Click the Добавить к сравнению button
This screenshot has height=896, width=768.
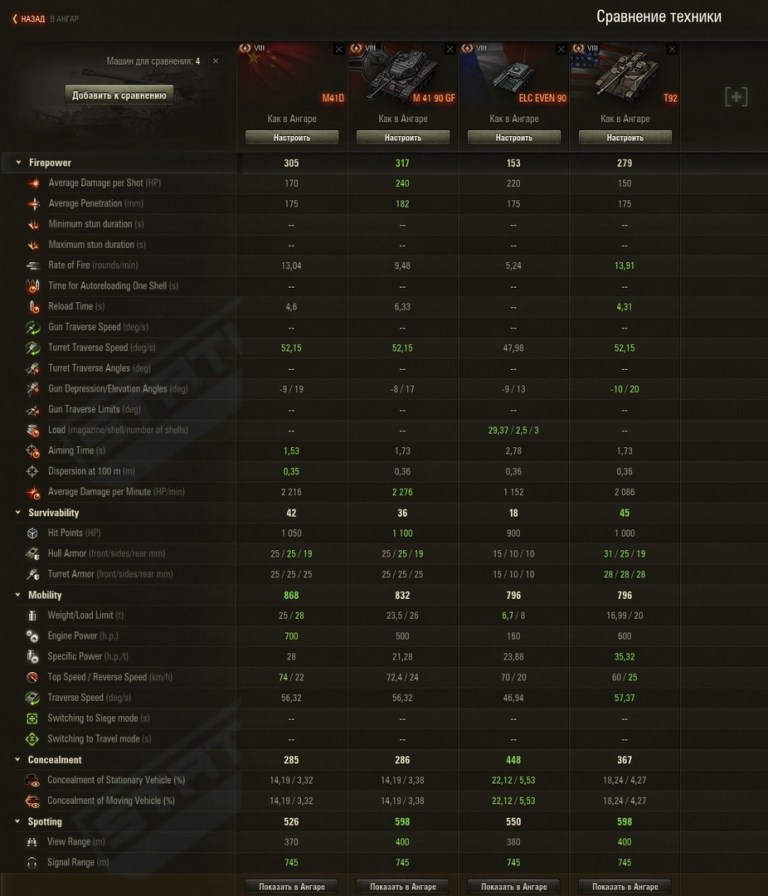(x=119, y=95)
